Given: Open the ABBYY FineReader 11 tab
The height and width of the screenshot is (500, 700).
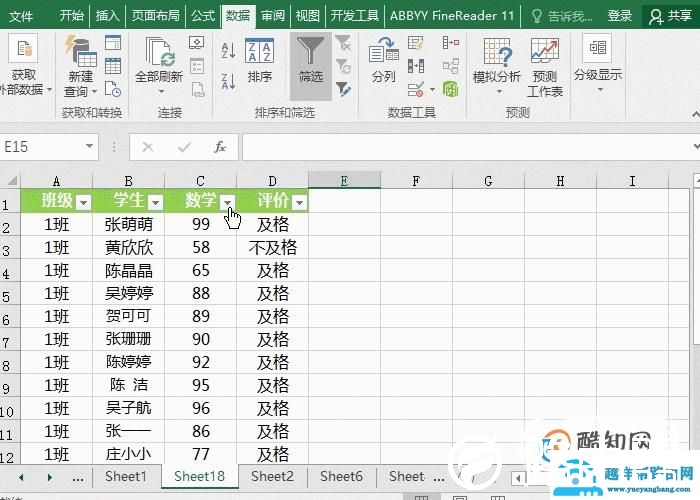Looking at the screenshot, I should [452, 16].
